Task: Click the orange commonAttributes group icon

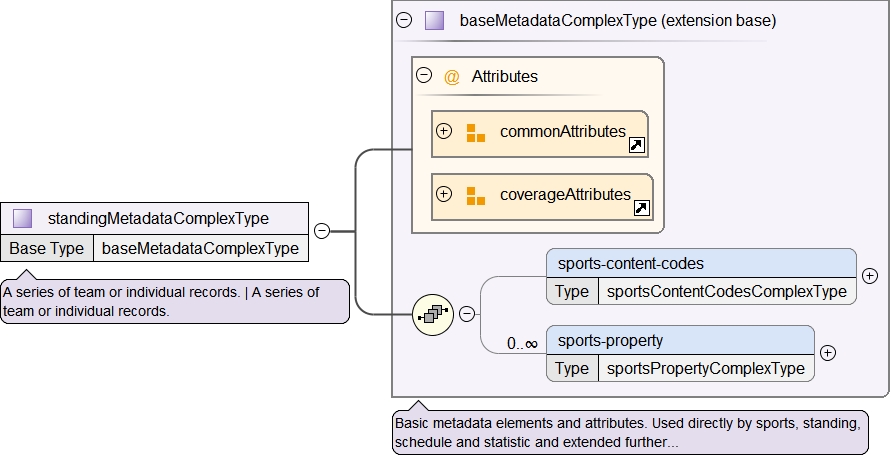Action: click(475, 132)
